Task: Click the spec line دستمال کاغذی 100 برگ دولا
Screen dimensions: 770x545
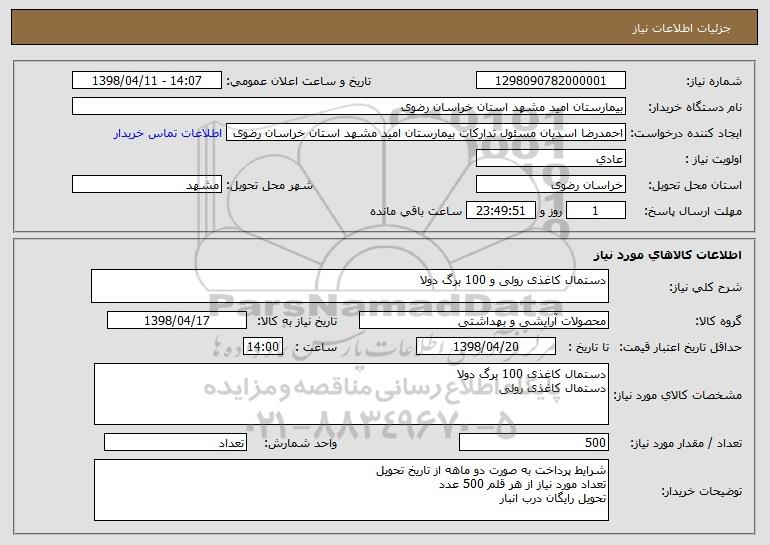Action: click(x=531, y=374)
